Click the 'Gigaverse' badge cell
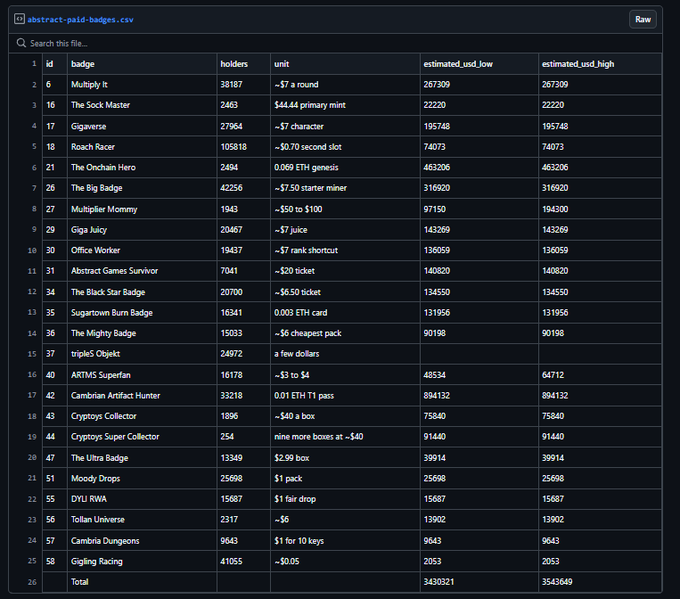 (x=142, y=126)
